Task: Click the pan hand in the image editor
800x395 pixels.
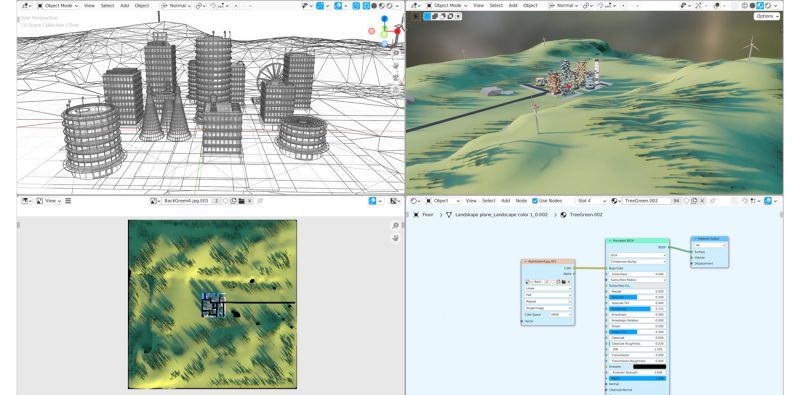Action: coord(395,238)
